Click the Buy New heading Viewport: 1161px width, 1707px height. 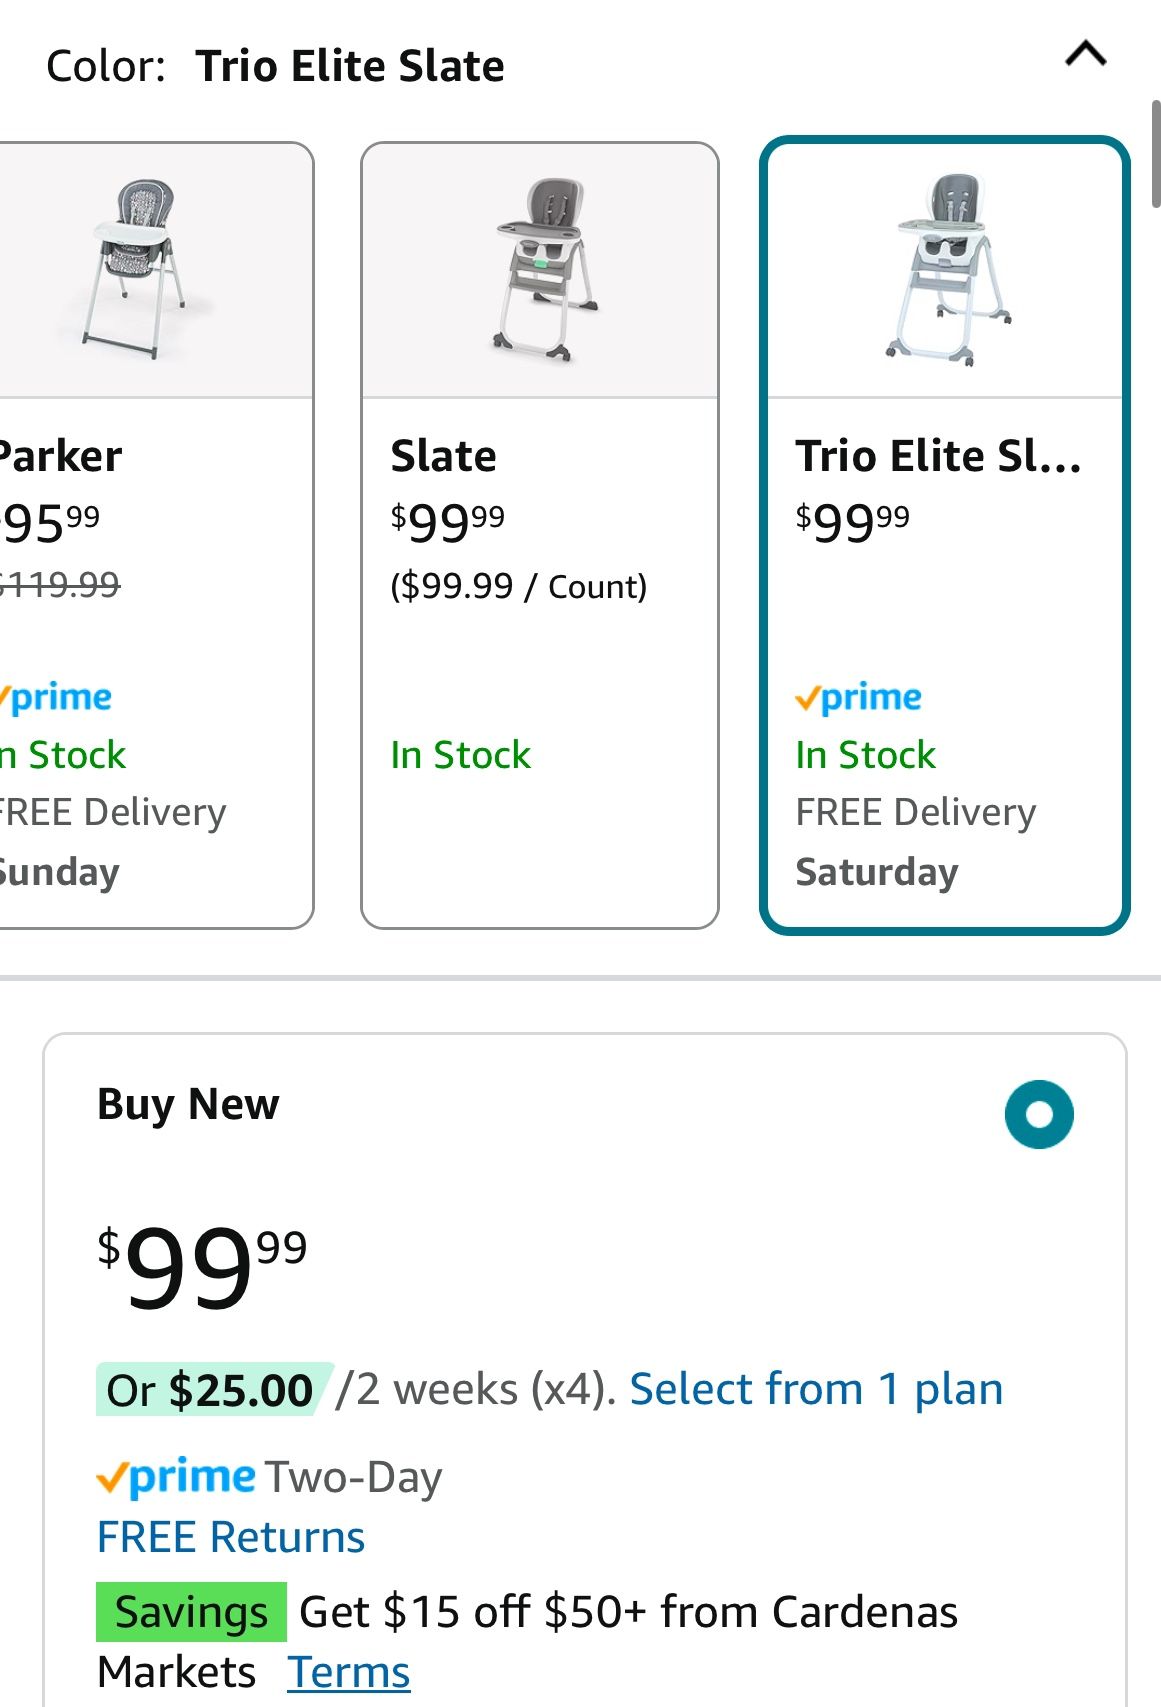pos(188,1105)
